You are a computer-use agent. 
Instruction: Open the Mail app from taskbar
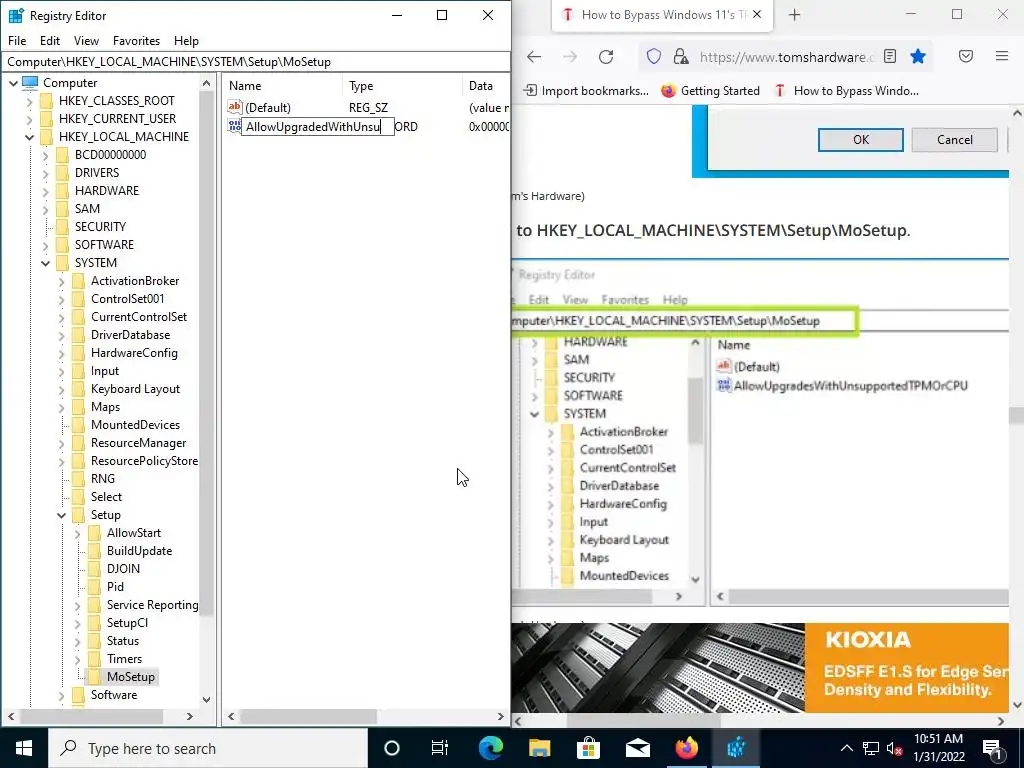(637, 748)
